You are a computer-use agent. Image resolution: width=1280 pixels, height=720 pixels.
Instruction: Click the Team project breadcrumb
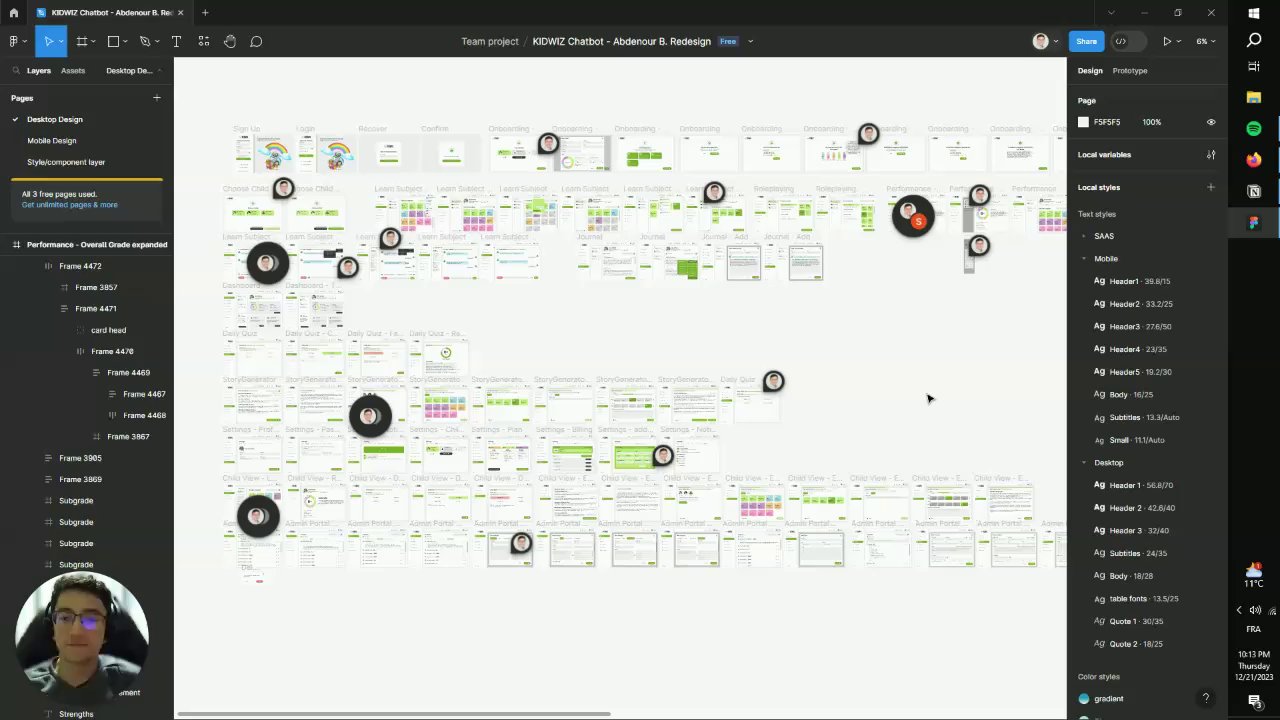point(490,41)
